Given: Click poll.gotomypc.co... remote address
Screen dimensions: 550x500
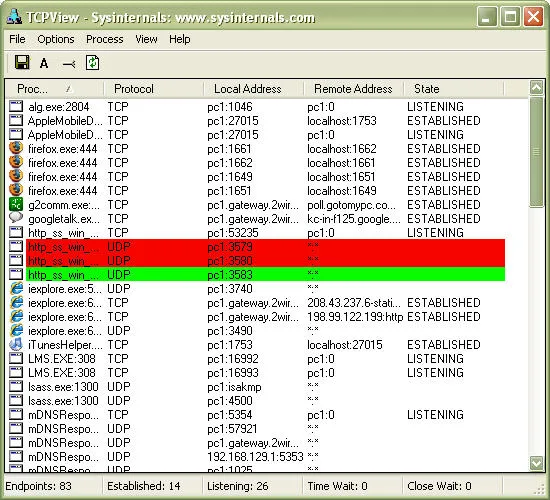Looking at the screenshot, I should pyautogui.click(x=351, y=205).
